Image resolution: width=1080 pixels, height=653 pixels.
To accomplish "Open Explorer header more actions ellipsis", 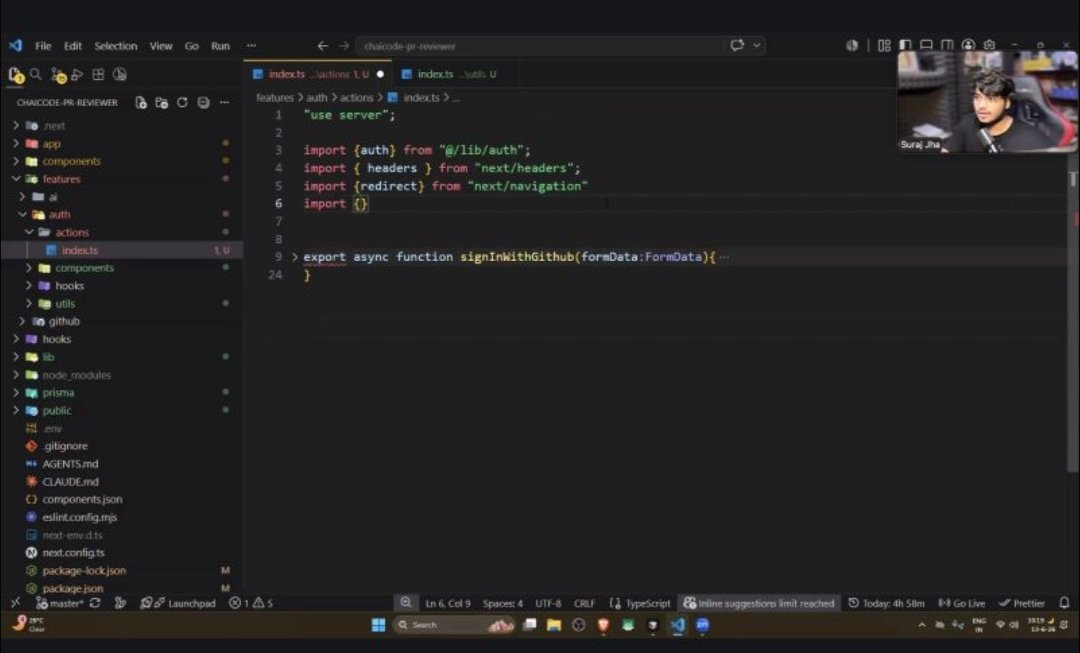I will point(225,103).
